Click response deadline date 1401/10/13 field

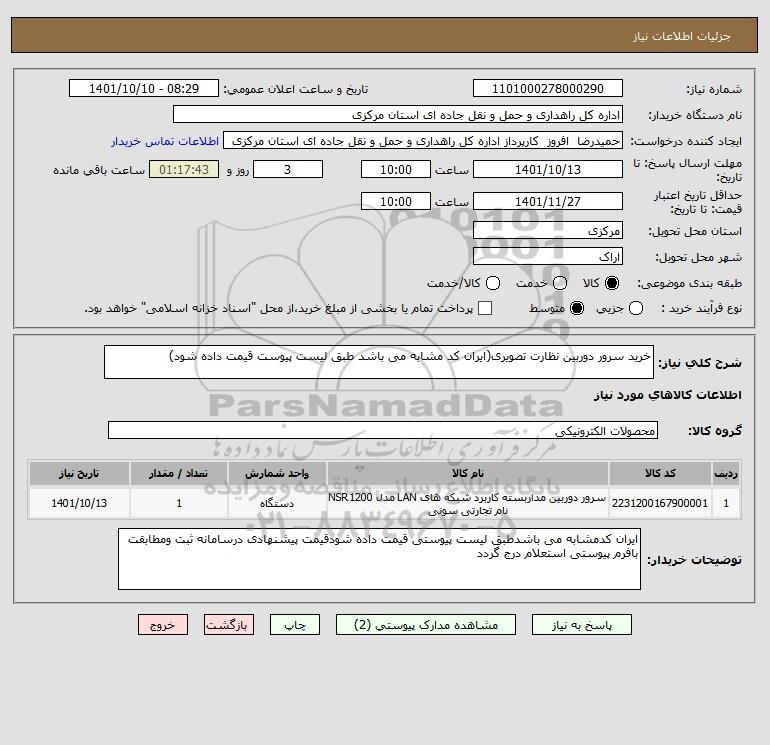pos(548,169)
